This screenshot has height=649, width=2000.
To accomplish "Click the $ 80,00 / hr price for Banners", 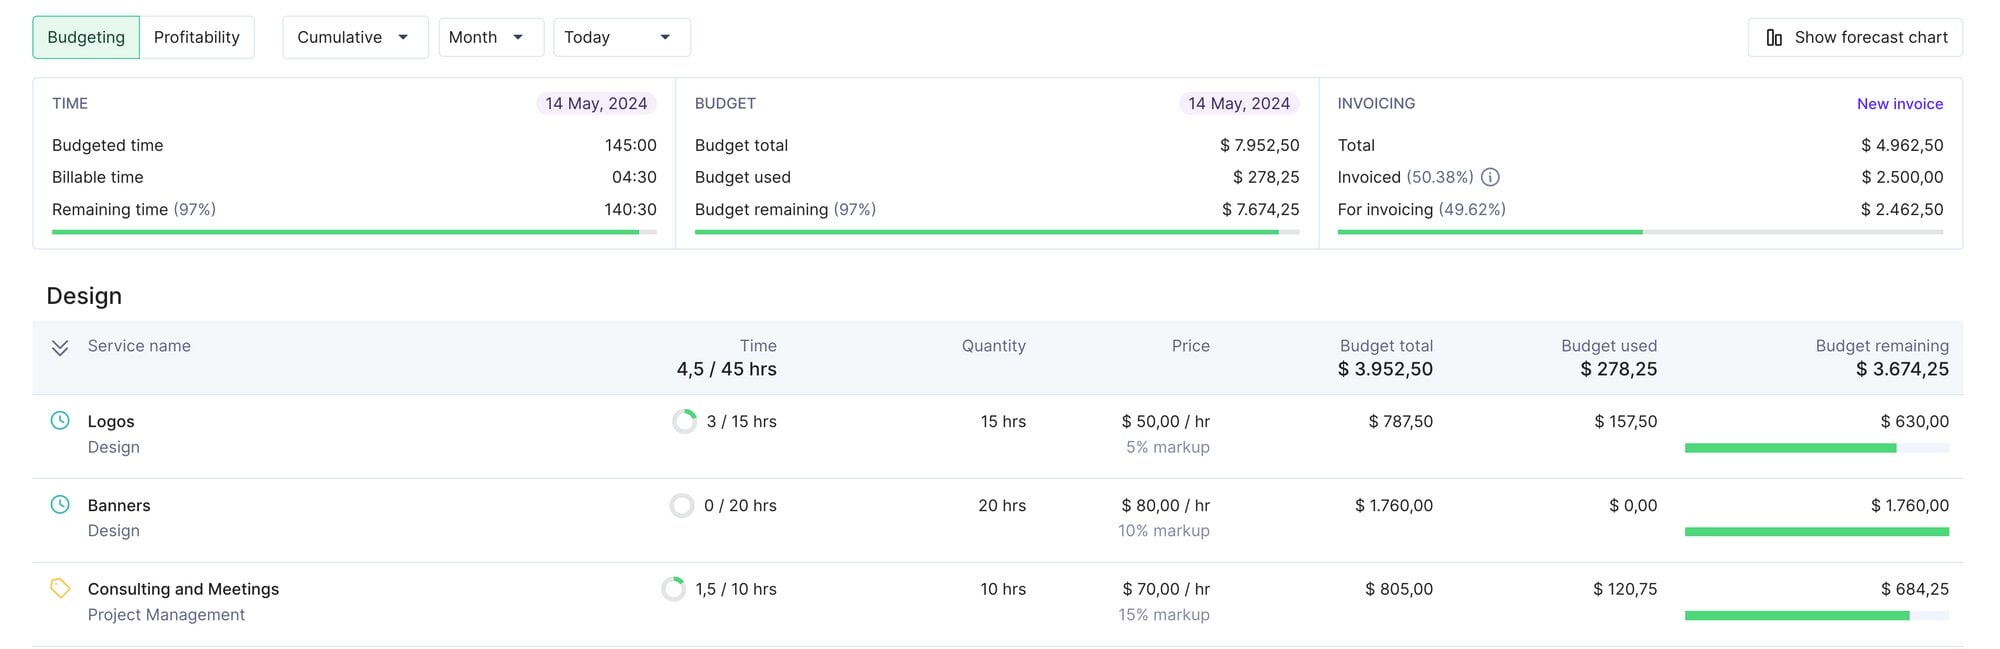I will point(1166,506).
